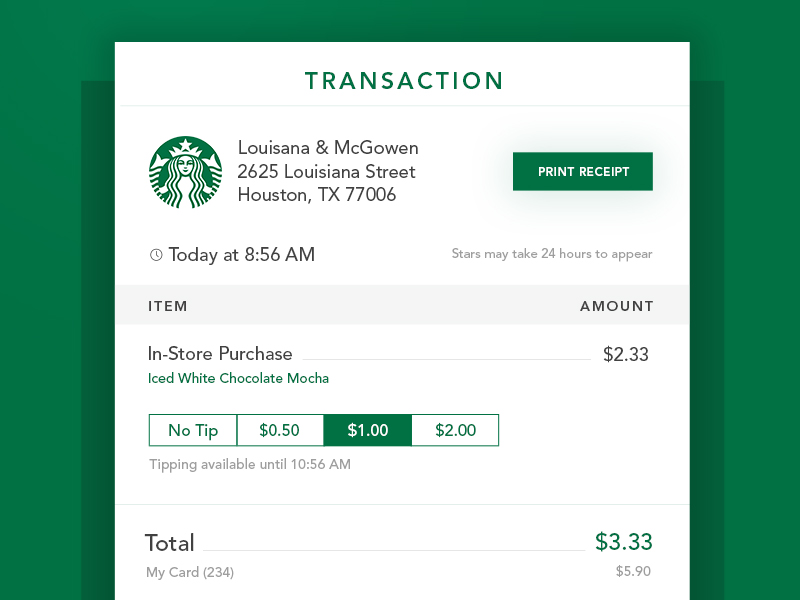
Task: Select the No Tip option
Action: pyautogui.click(x=193, y=430)
